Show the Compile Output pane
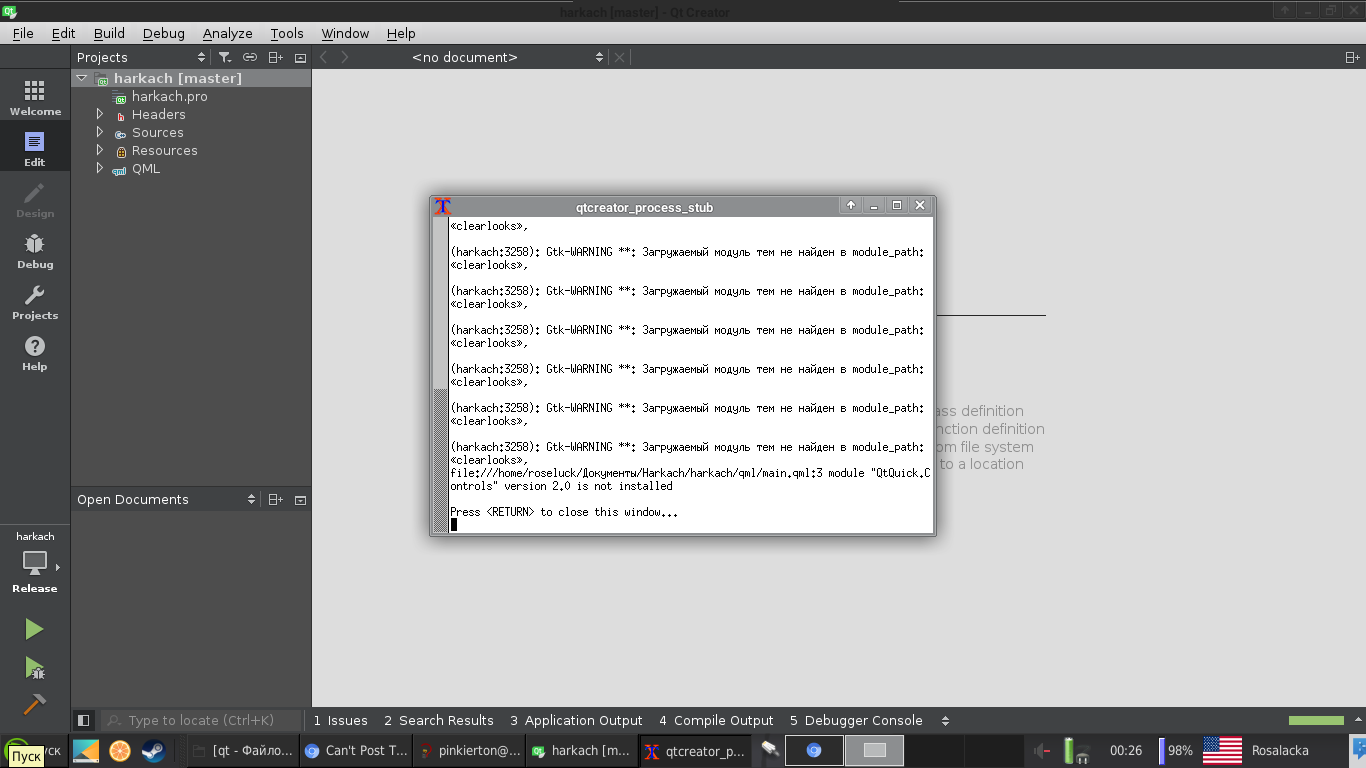 (x=716, y=720)
